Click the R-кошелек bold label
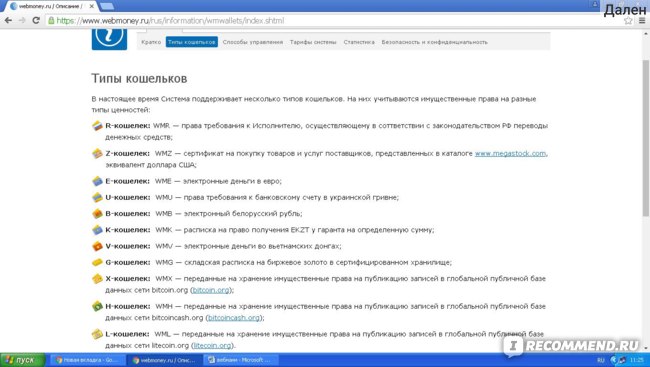 pyautogui.click(x=128, y=126)
